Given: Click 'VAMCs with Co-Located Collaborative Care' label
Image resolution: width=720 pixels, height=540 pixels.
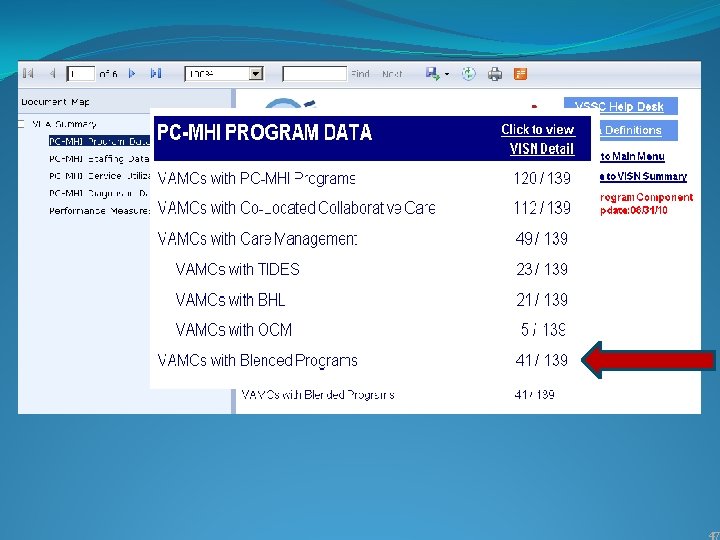Looking at the screenshot, I should [296, 208].
